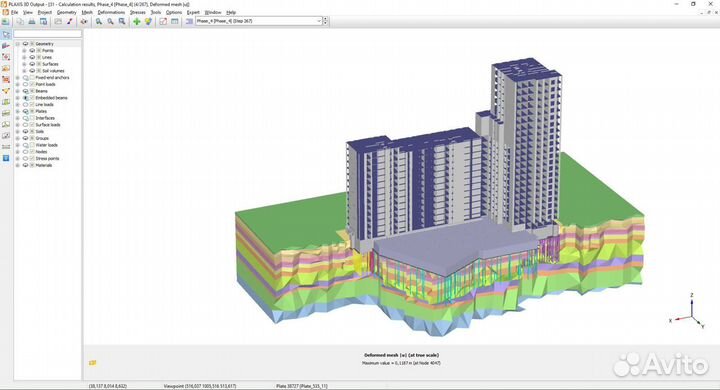Select the Lines tree item label
This screenshot has height=390, width=720.
(x=47, y=57)
